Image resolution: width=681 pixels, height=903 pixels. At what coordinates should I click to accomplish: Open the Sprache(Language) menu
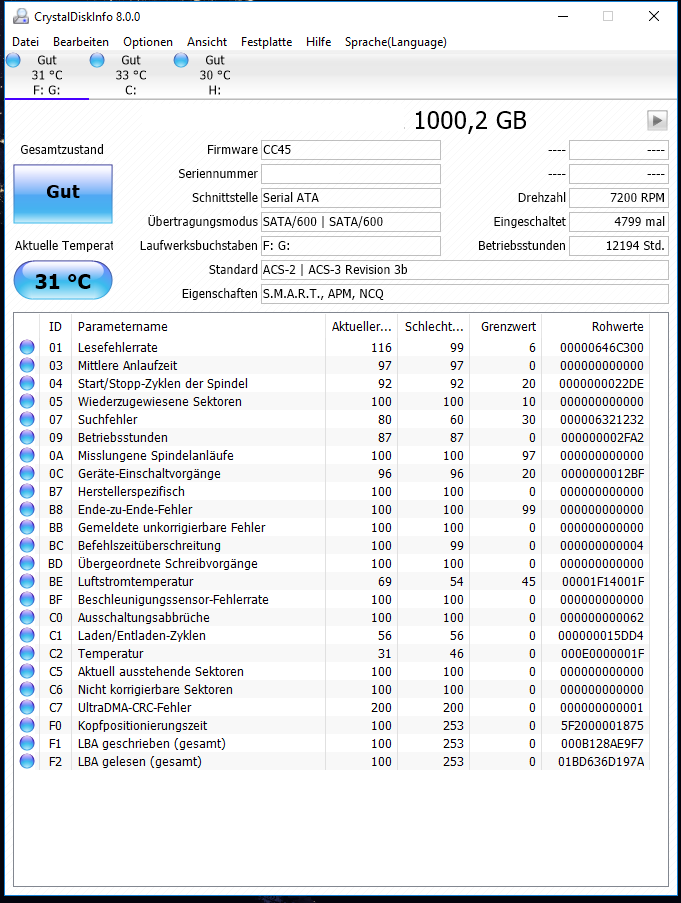(395, 42)
